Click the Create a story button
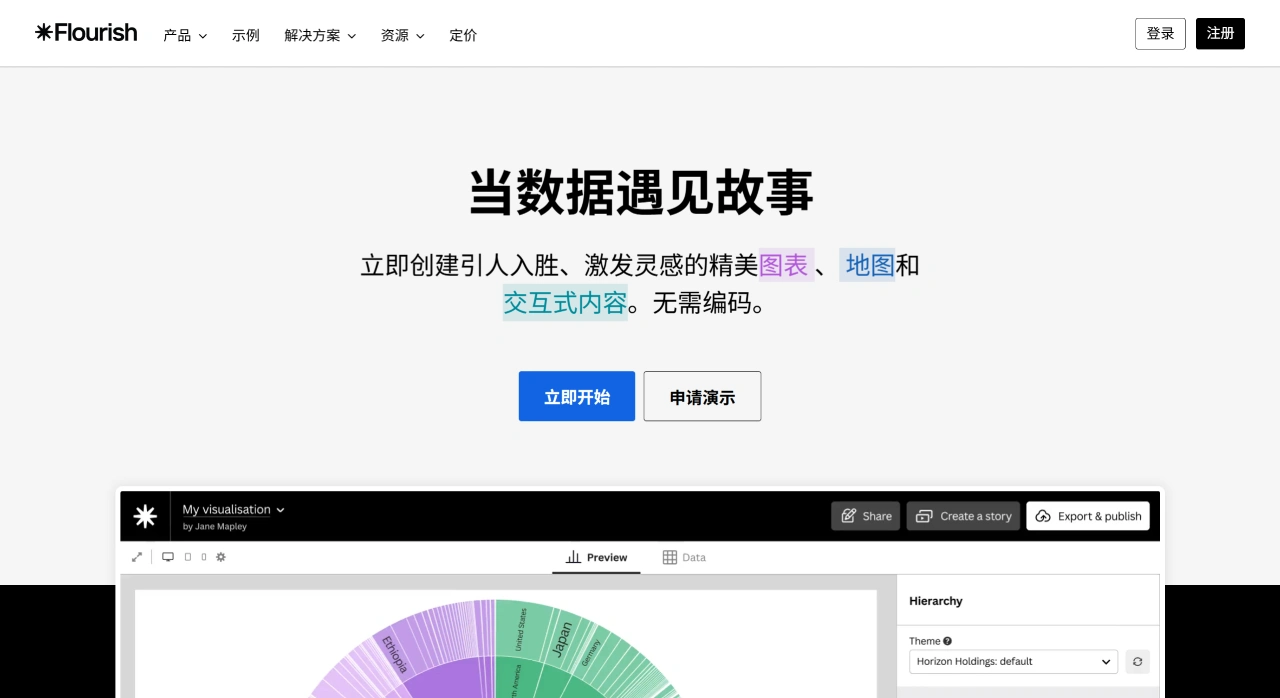The width and height of the screenshot is (1280, 698). pos(964,516)
